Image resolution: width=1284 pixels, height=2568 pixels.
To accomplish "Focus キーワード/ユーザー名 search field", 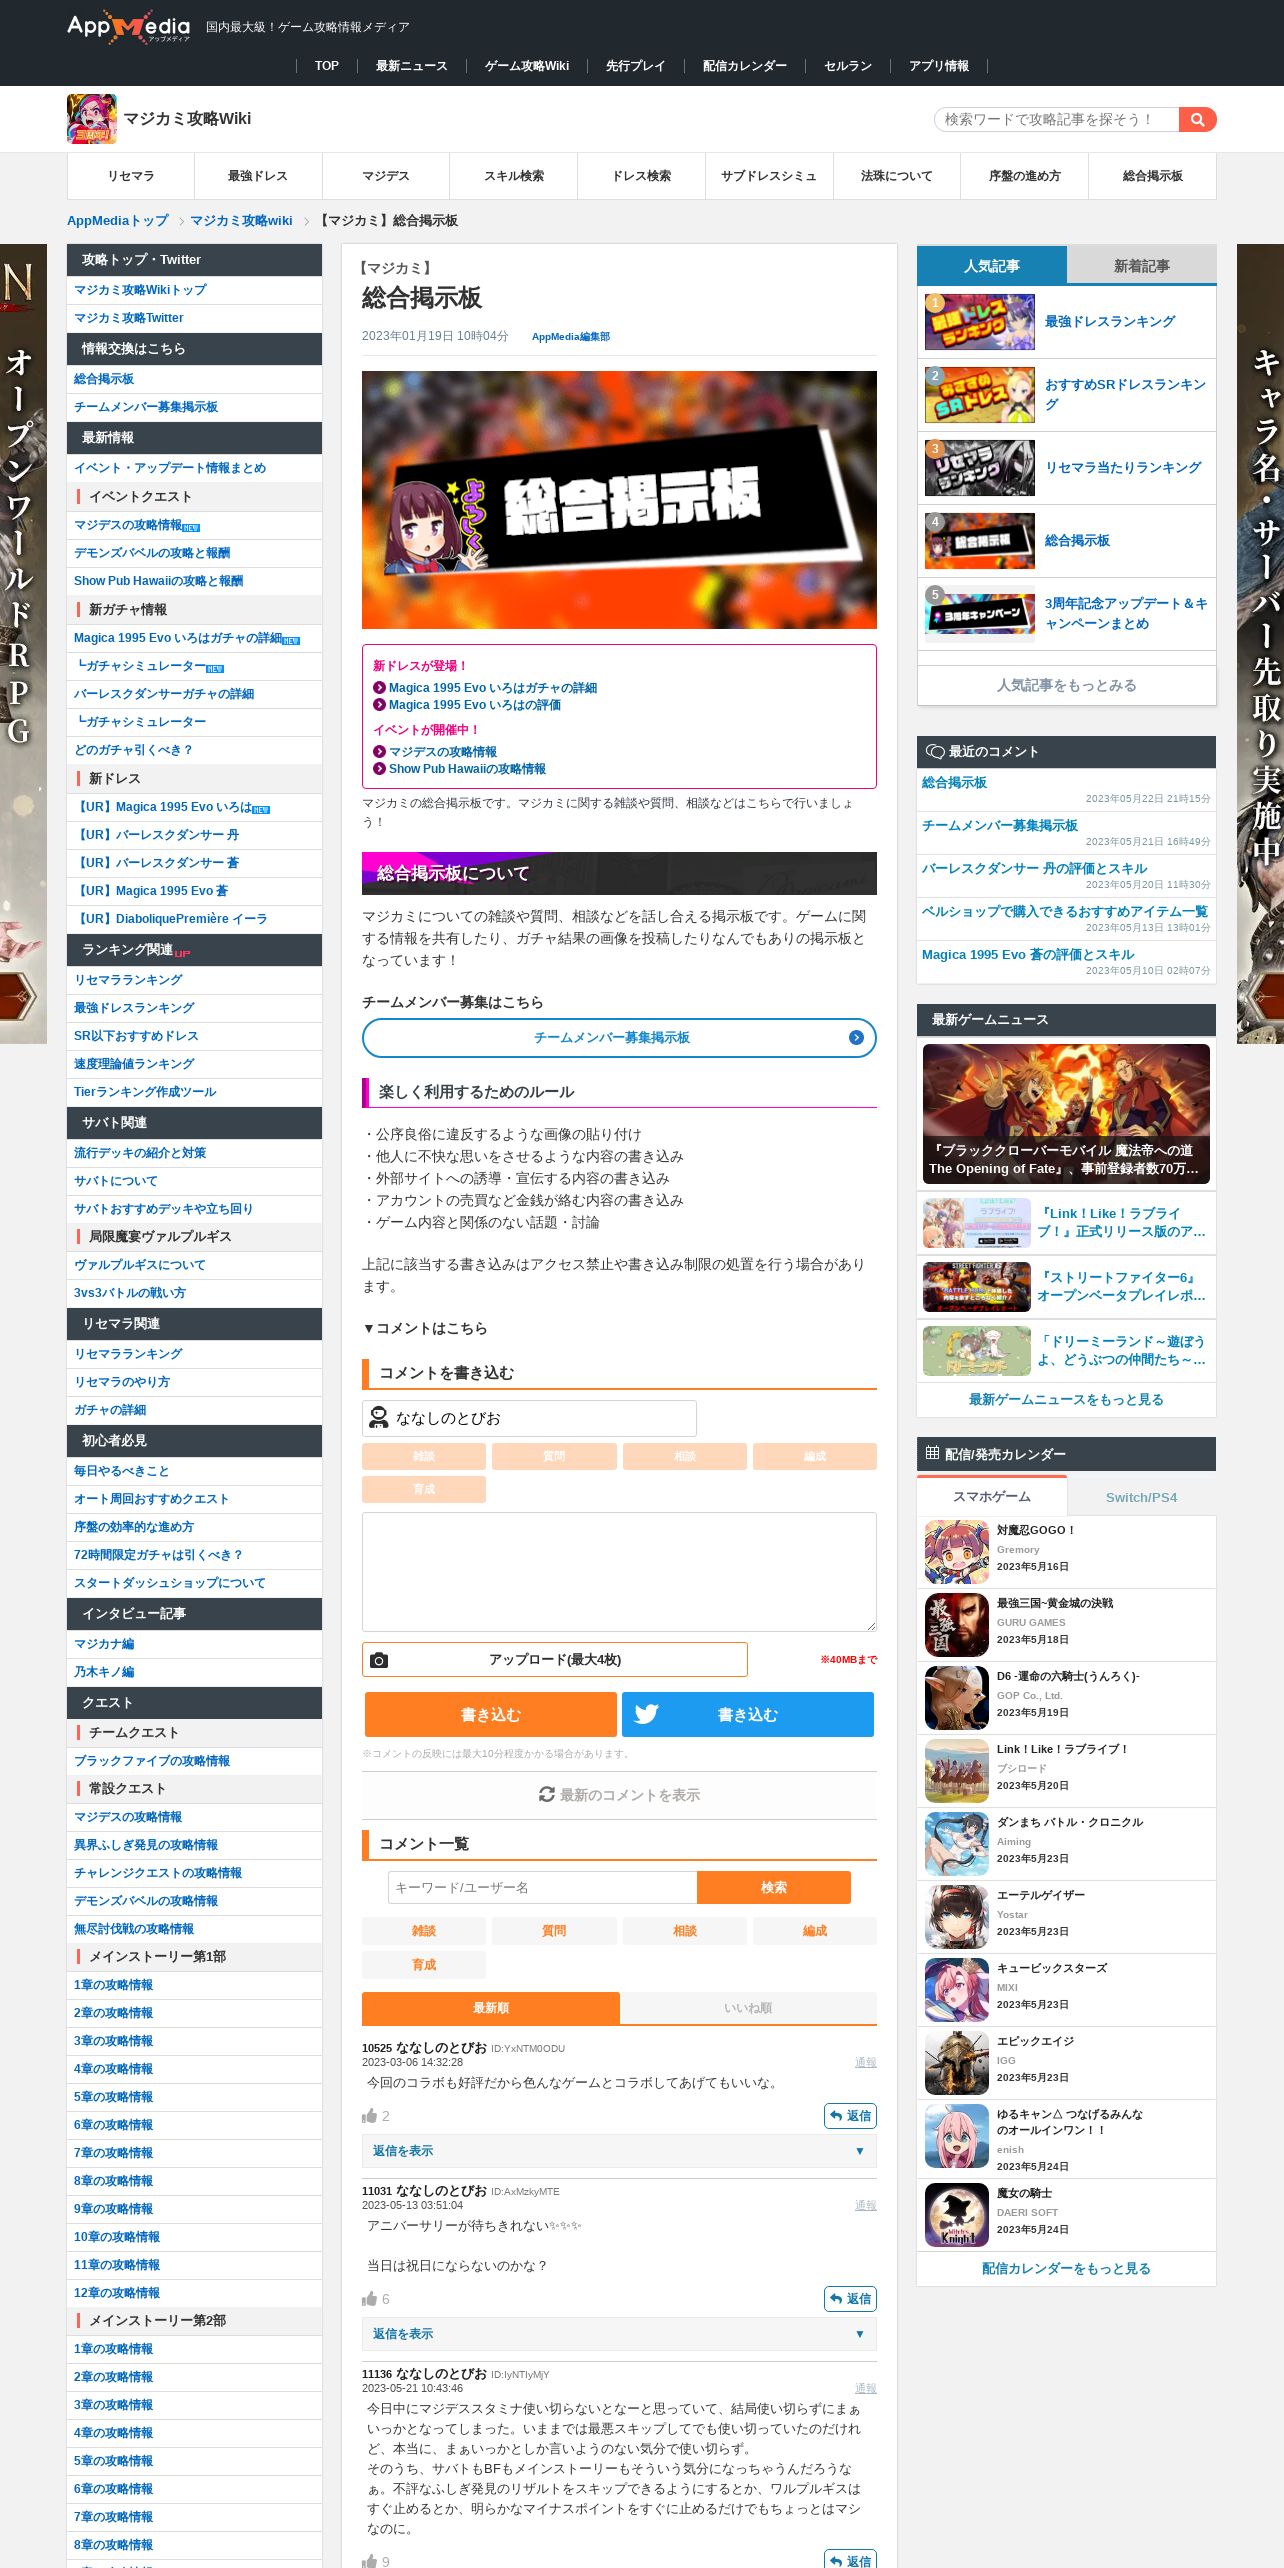I will (x=542, y=1887).
